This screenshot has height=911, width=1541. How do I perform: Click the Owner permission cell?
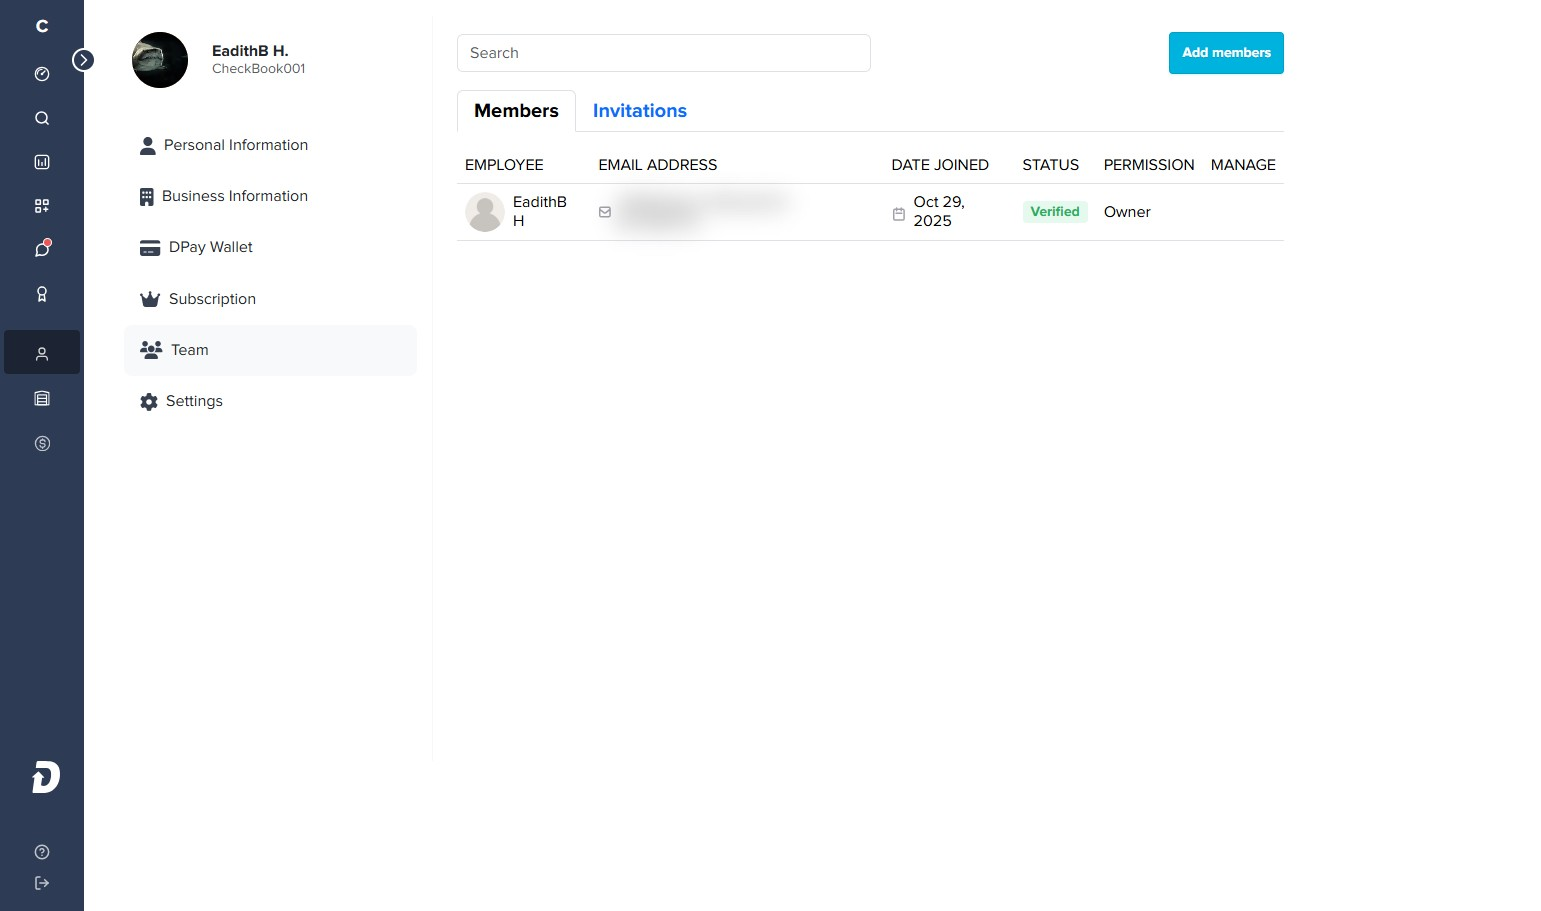click(1127, 212)
